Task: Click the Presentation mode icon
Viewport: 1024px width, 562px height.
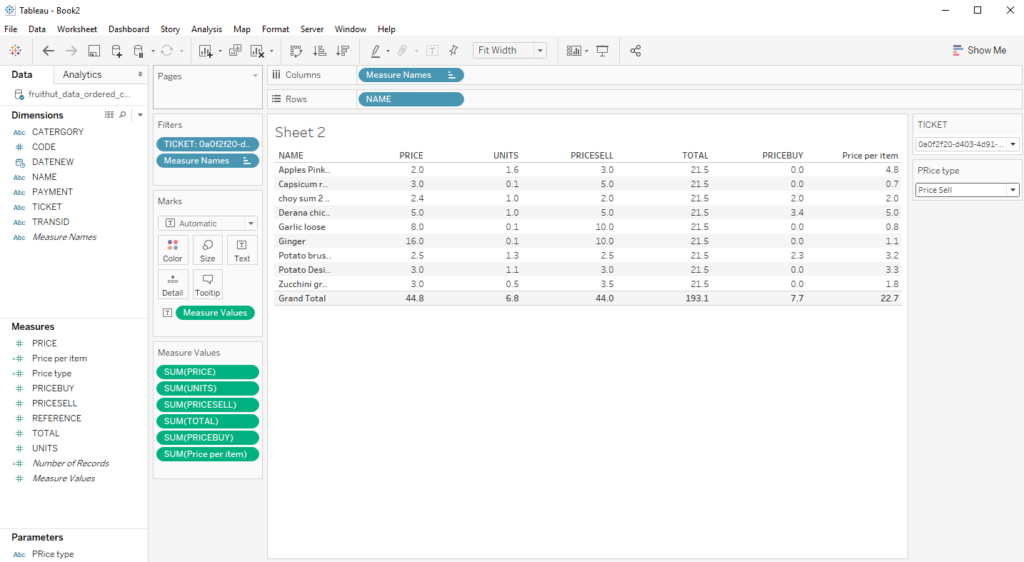Action: click(603, 50)
